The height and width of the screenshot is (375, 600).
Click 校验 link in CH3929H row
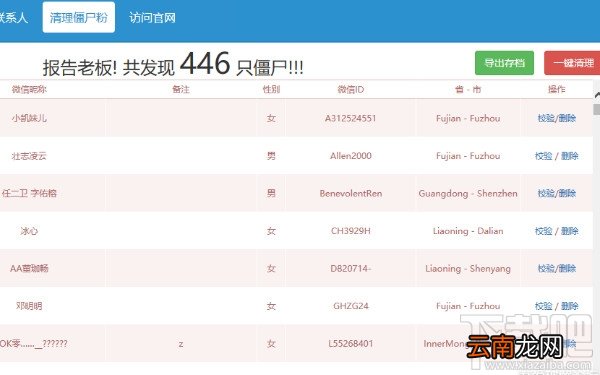click(543, 231)
